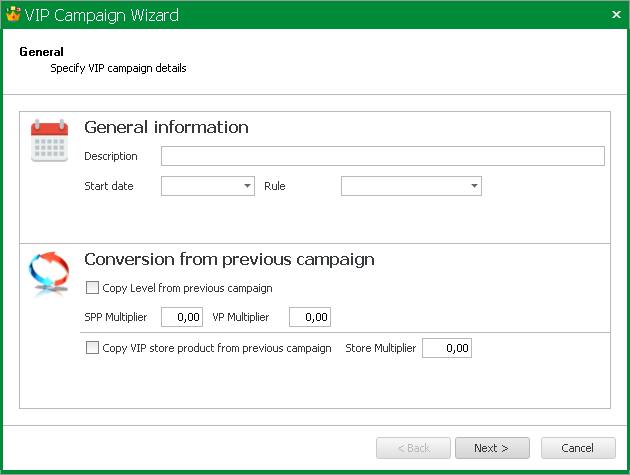
Task: Click the circular arrows conversion icon
Action: point(49,273)
